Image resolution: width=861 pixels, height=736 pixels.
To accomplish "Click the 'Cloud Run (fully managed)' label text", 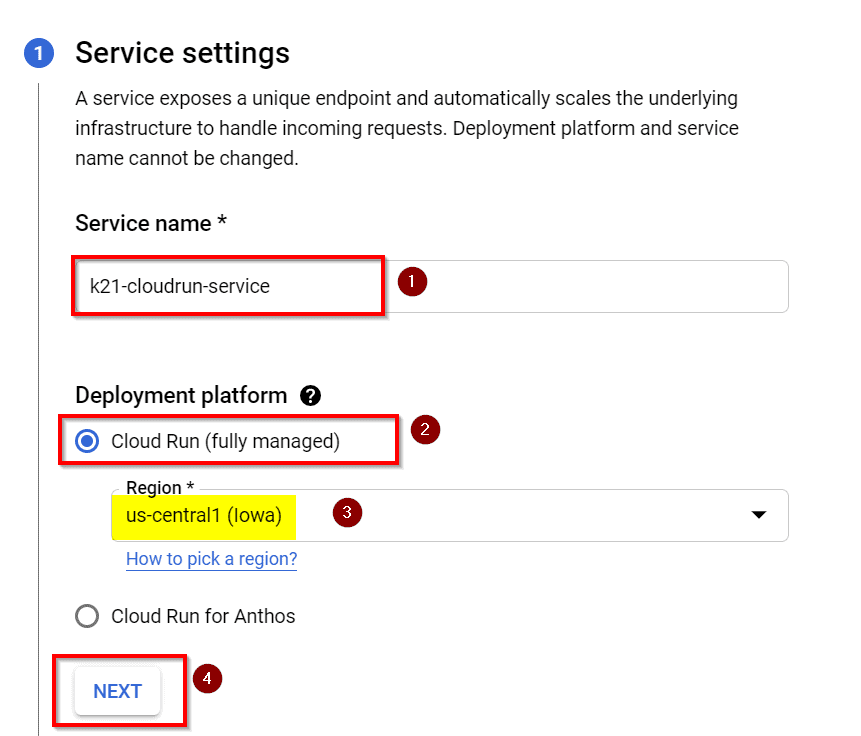I will [225, 441].
